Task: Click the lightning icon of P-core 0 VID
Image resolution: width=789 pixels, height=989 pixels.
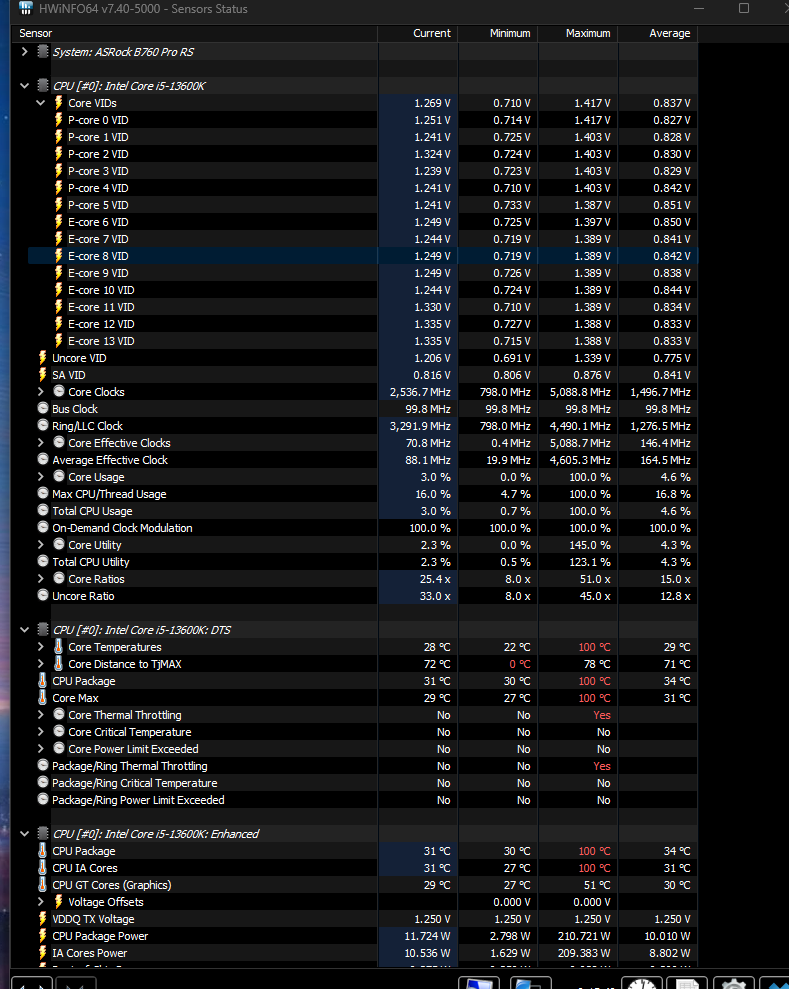Action: tap(59, 120)
